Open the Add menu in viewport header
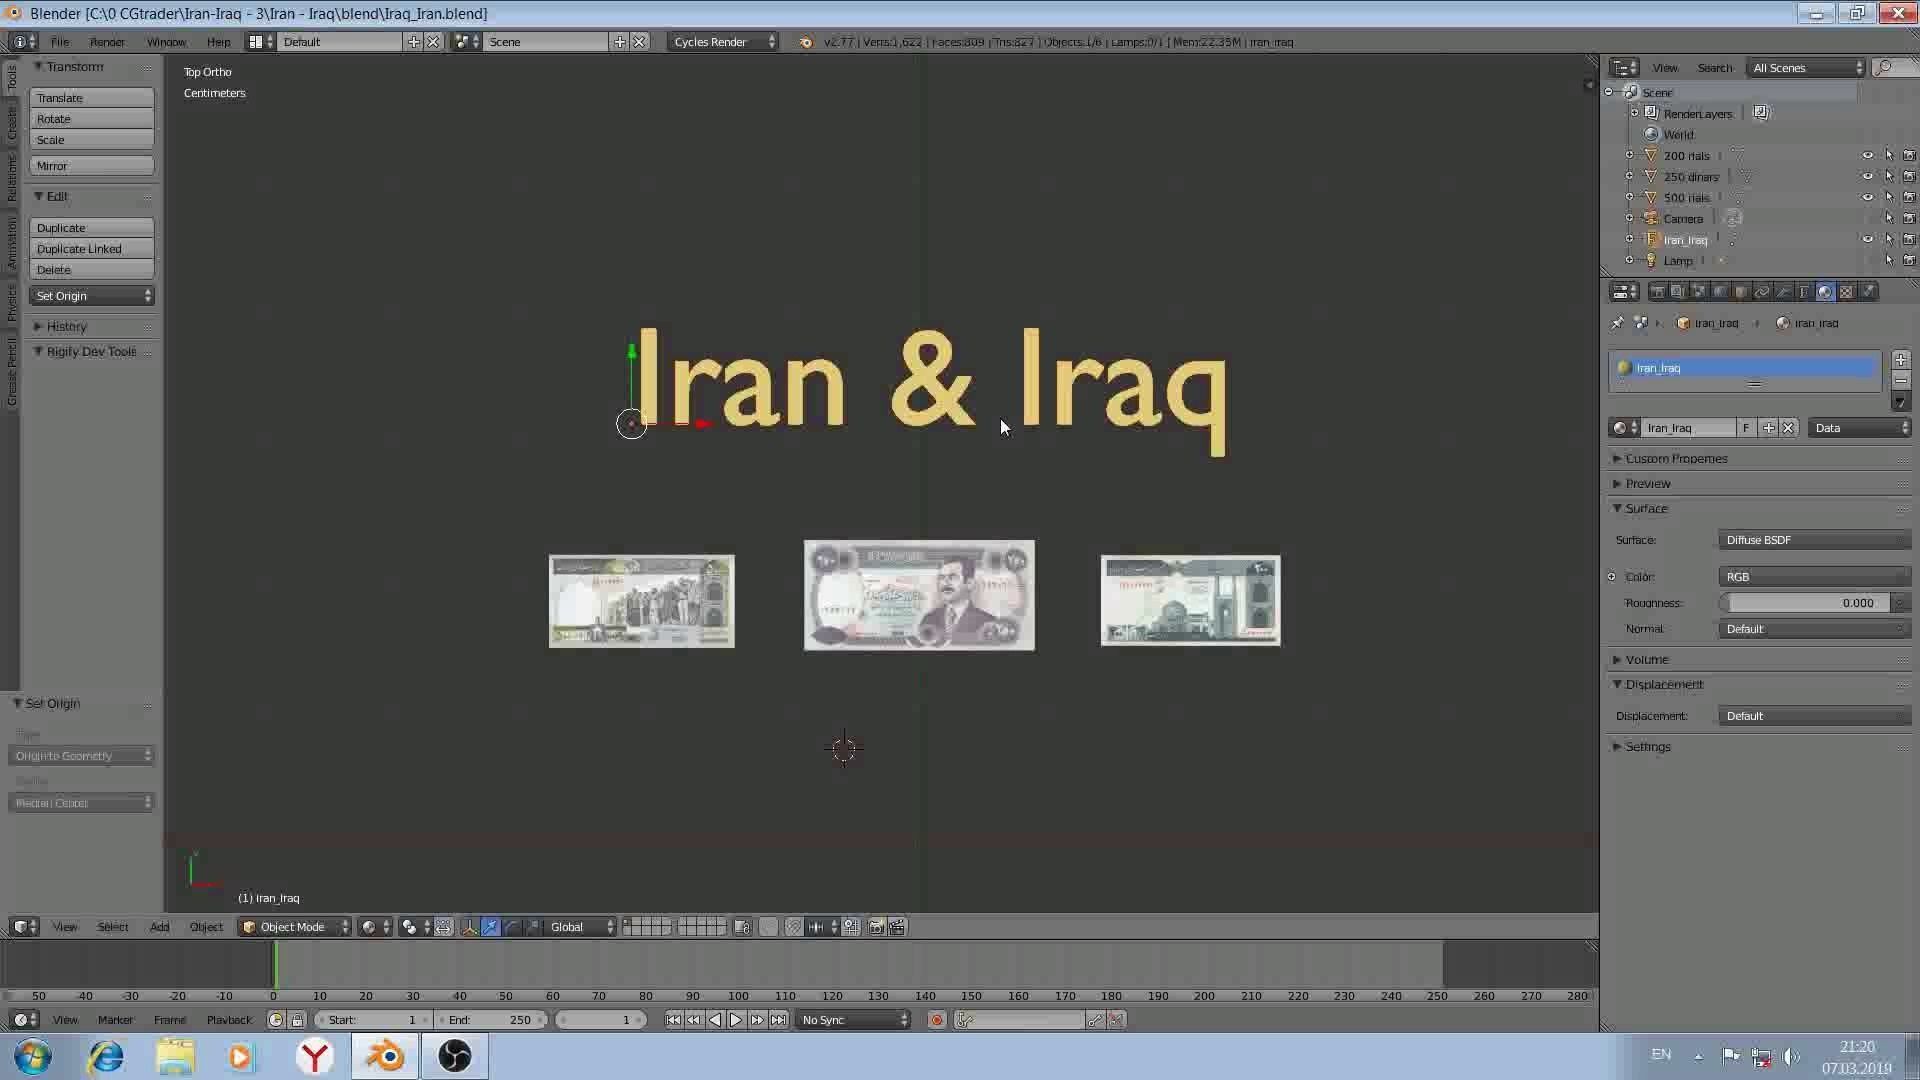1920x1080 pixels. (159, 927)
